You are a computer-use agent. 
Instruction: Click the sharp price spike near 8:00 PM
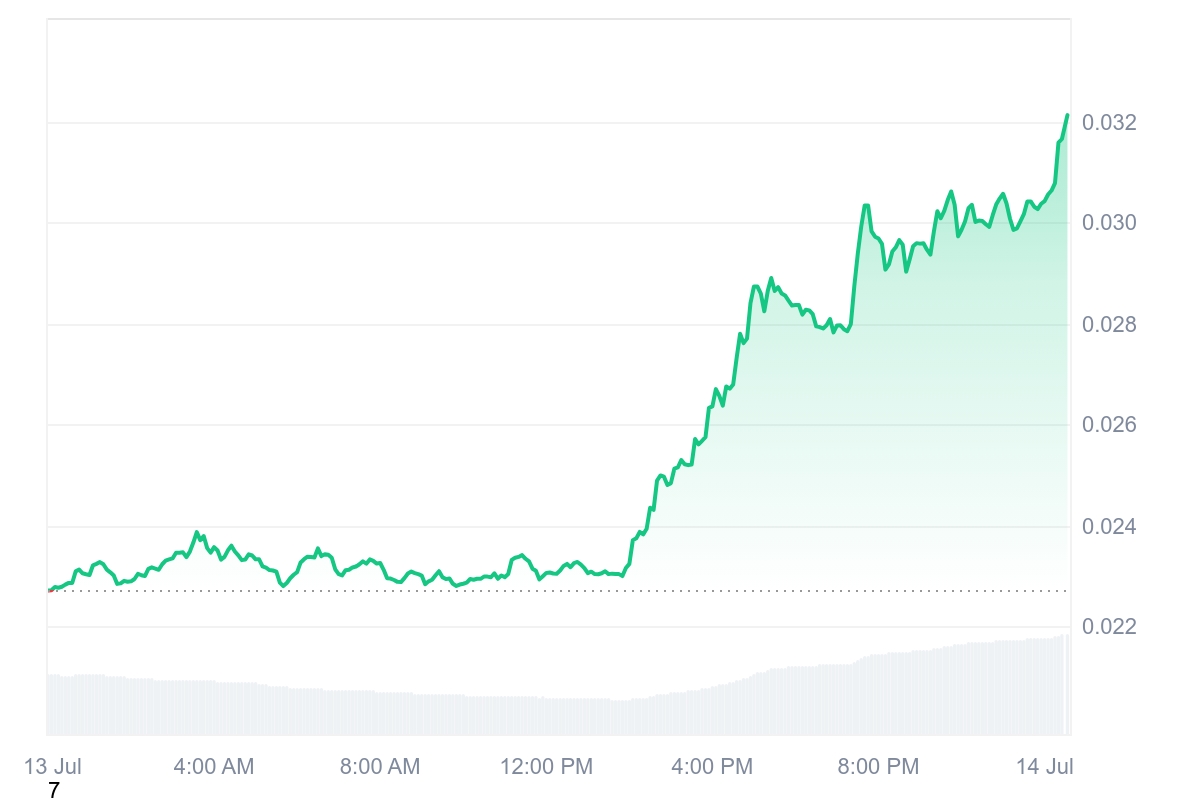(x=866, y=205)
